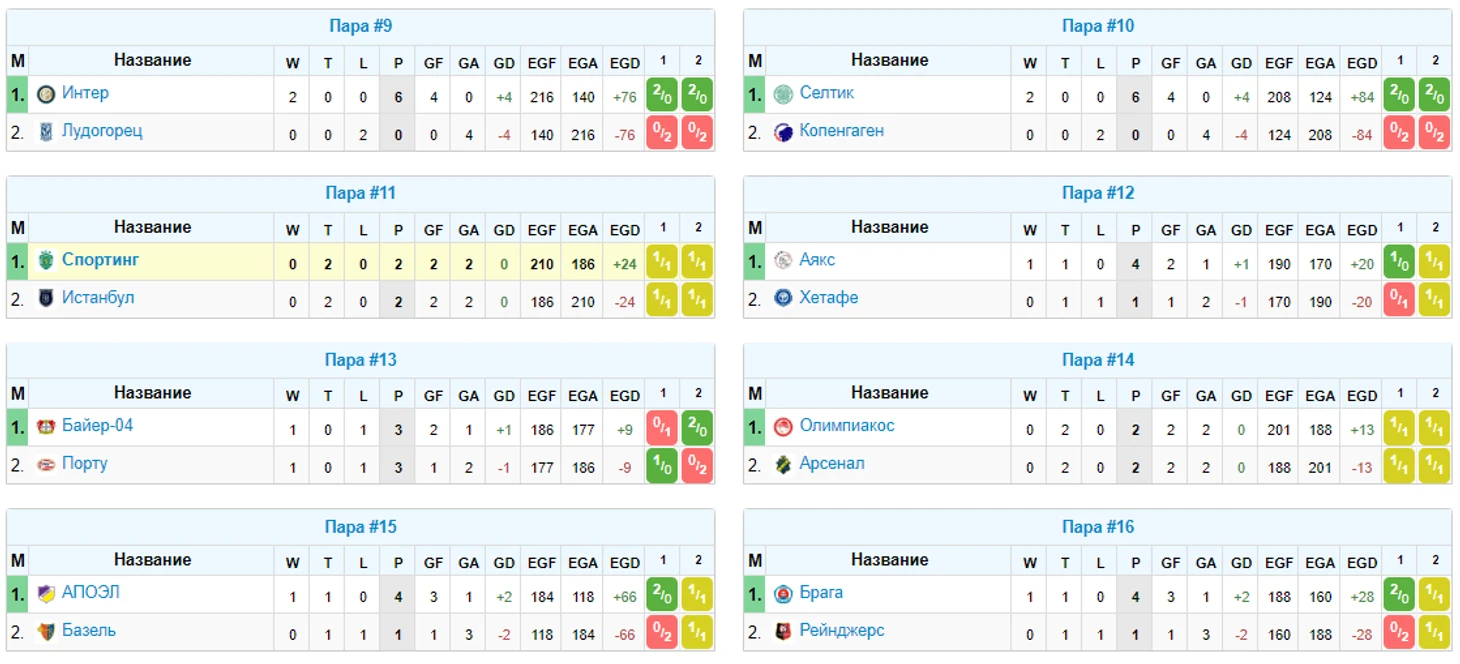This screenshot has height=664, width=1460.
Task: Click the Sporting club crest icon
Action: coord(46,261)
